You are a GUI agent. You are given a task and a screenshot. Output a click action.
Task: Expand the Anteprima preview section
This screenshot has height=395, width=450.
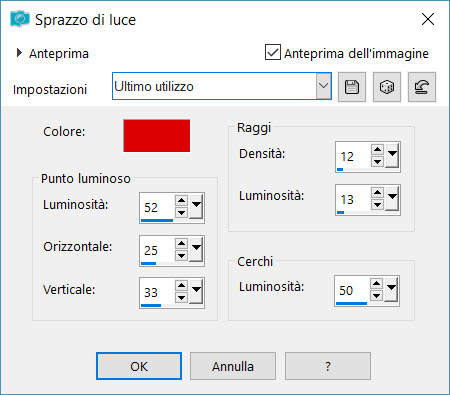pyautogui.click(x=19, y=53)
